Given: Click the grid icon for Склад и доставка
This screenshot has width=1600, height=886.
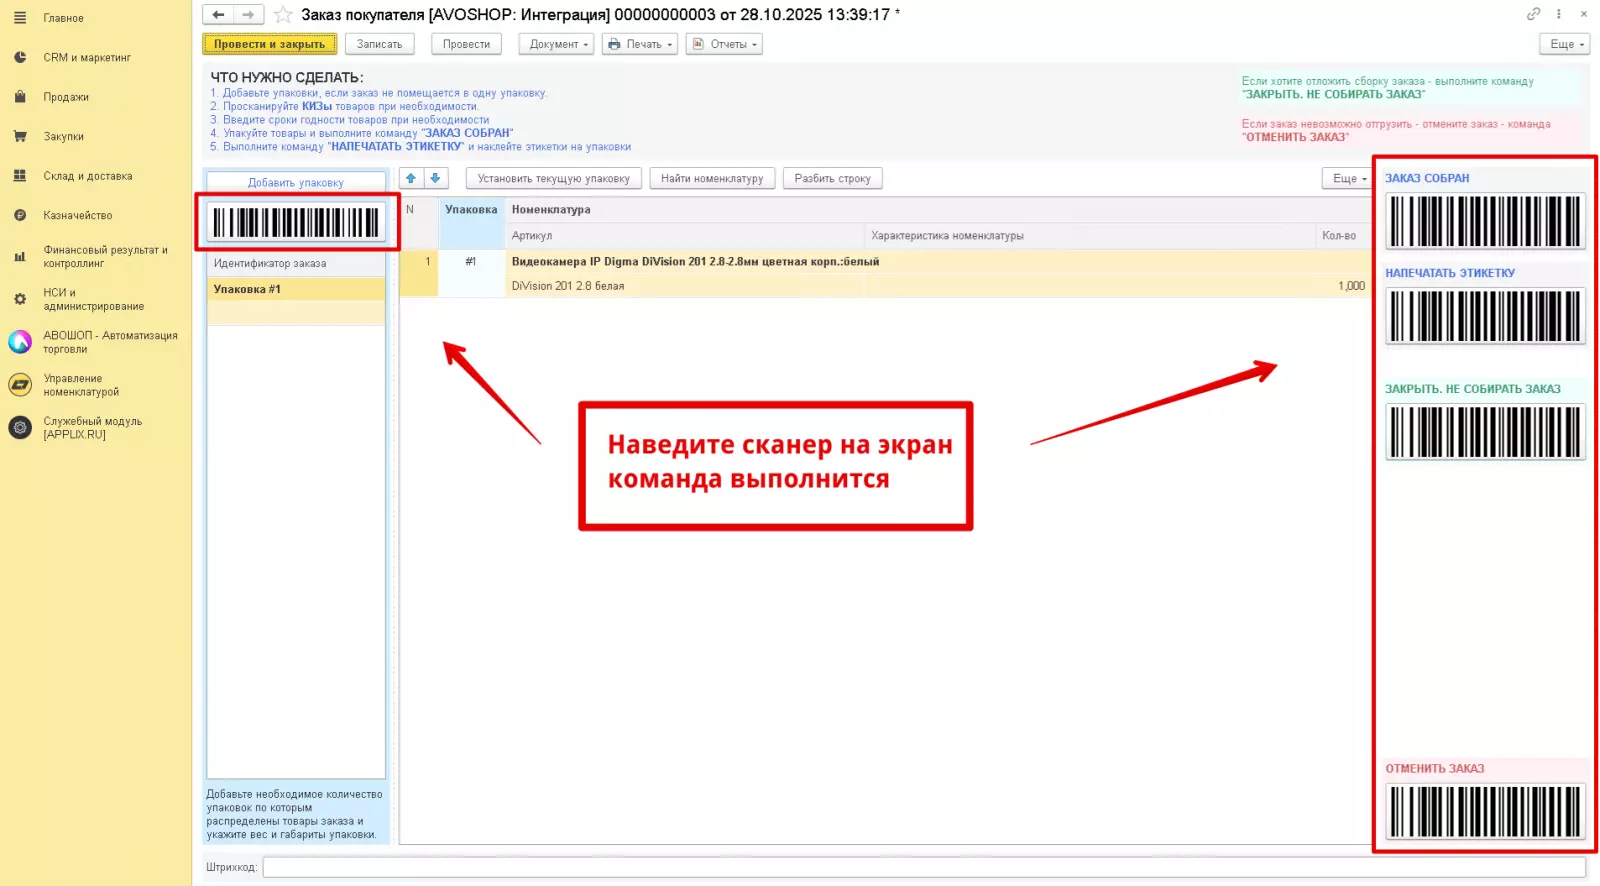Looking at the screenshot, I should 20,176.
